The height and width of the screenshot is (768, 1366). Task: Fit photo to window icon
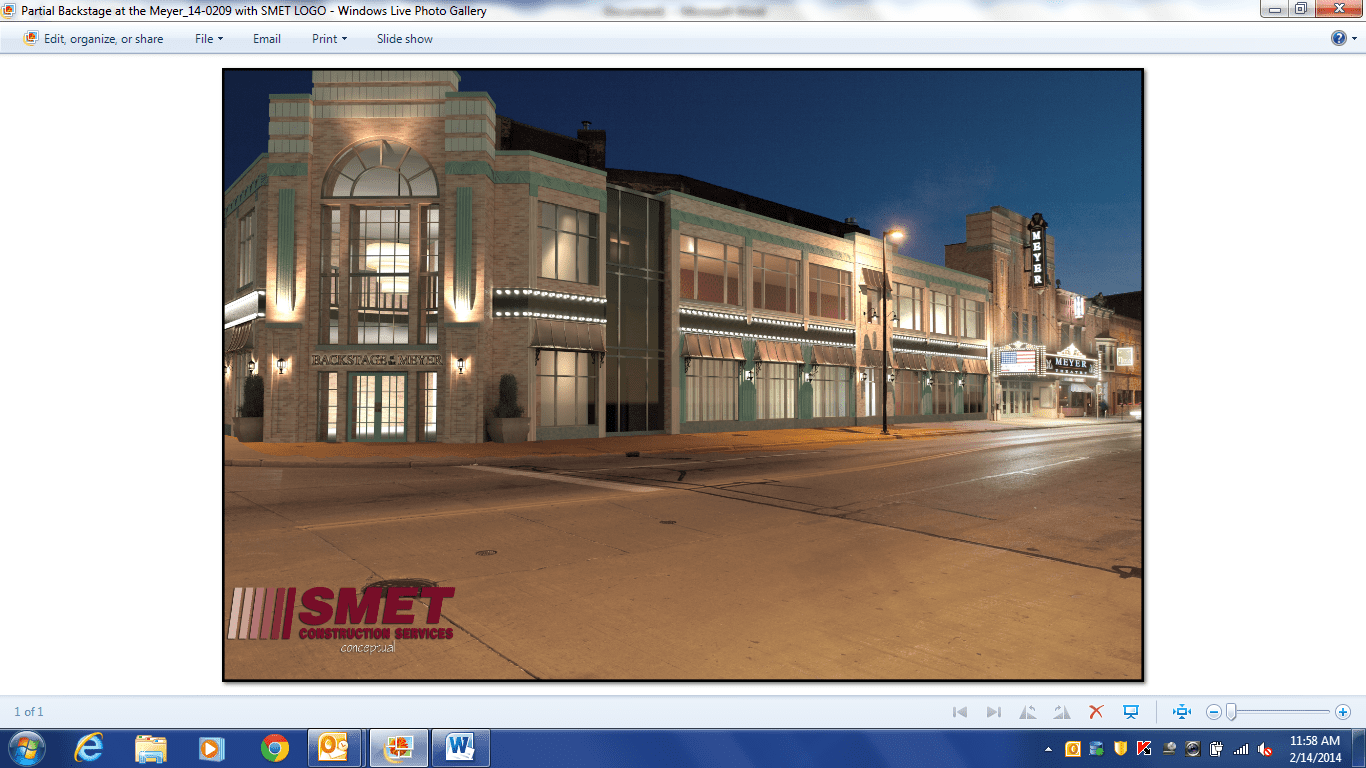(x=1182, y=712)
